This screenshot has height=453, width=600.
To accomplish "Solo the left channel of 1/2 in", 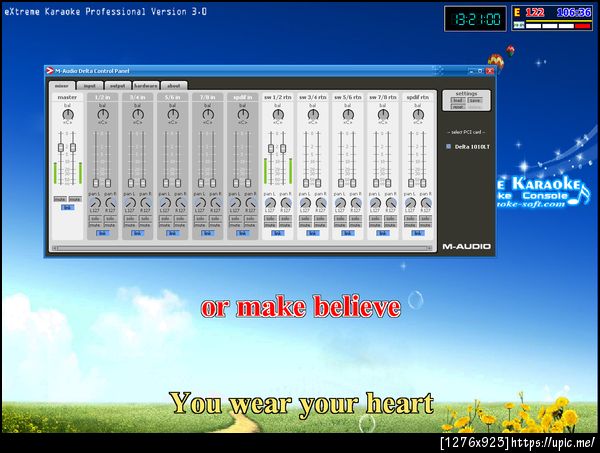I will [95, 218].
